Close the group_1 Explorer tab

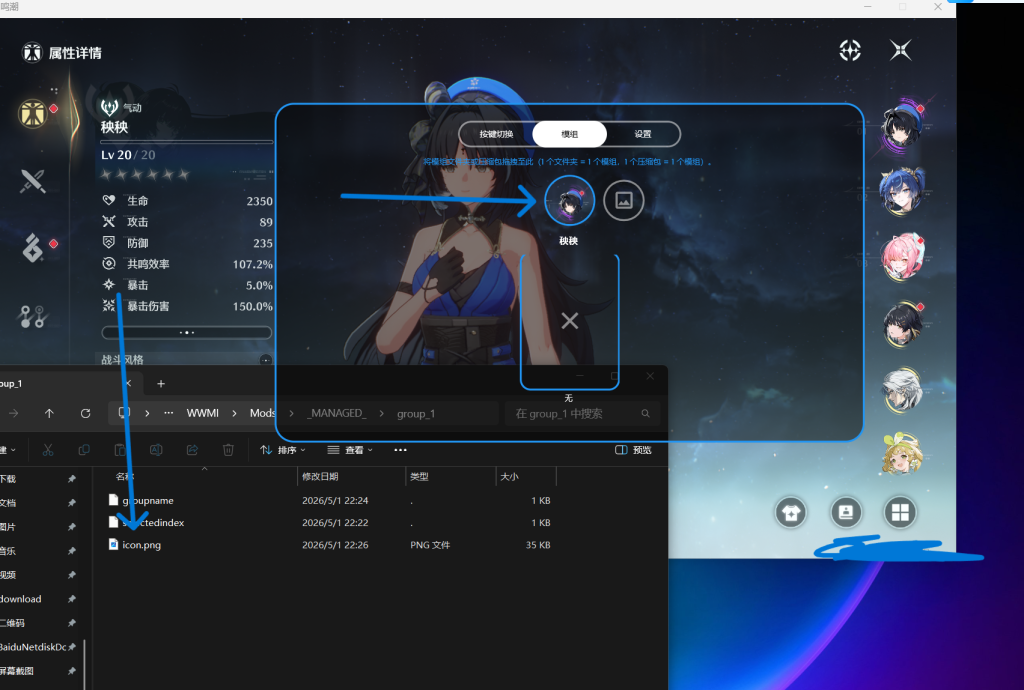coord(128,383)
